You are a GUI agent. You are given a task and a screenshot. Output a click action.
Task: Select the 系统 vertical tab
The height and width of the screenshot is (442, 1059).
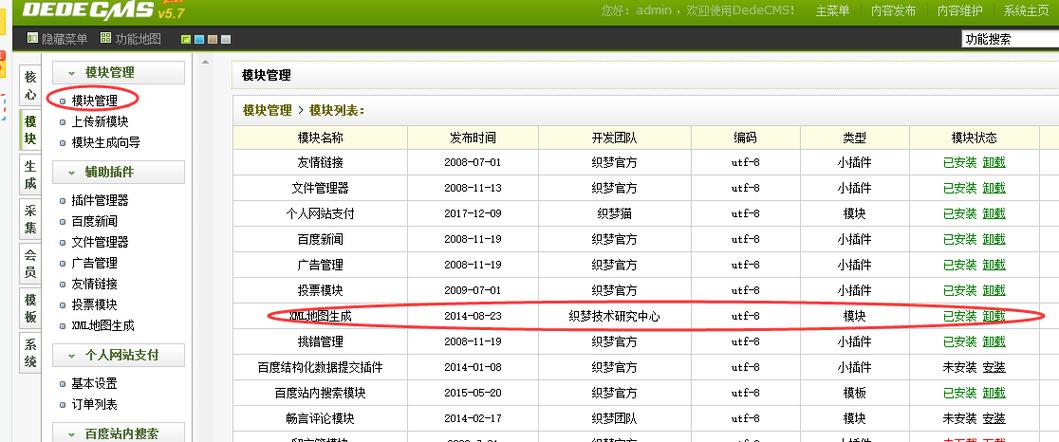[30, 353]
